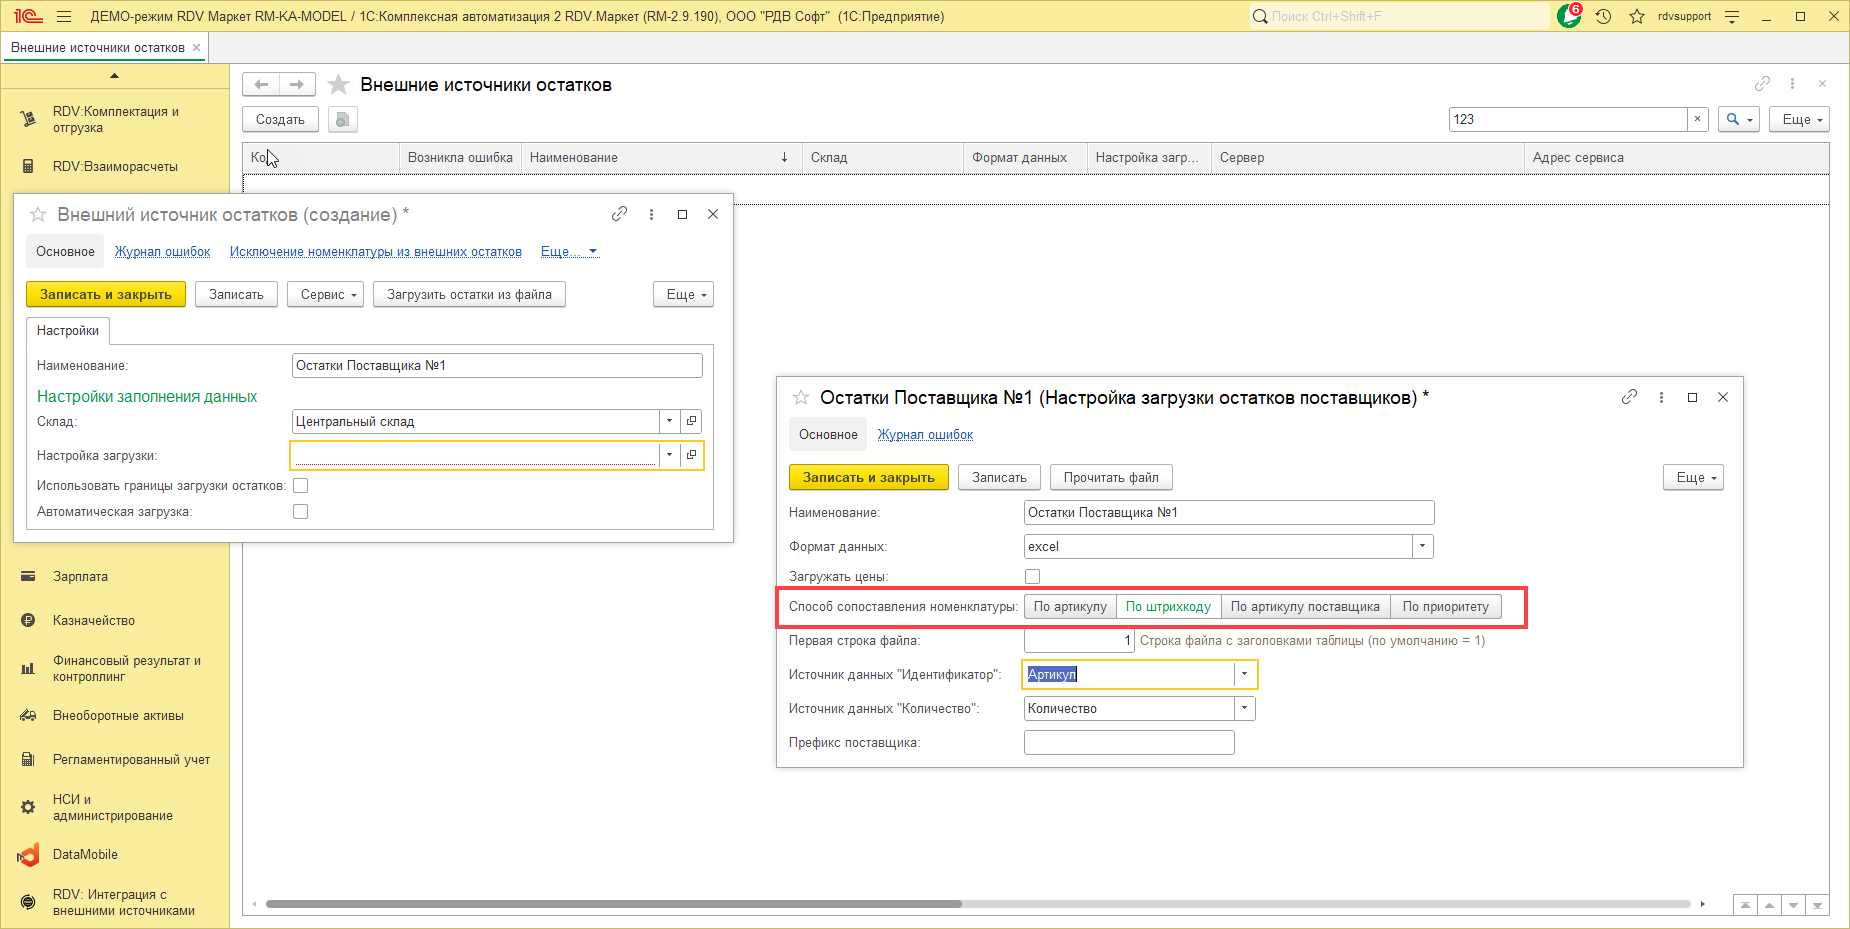Viewport: 1850px width, 929px height.
Task: Click the back navigation arrow
Action: tap(261, 85)
